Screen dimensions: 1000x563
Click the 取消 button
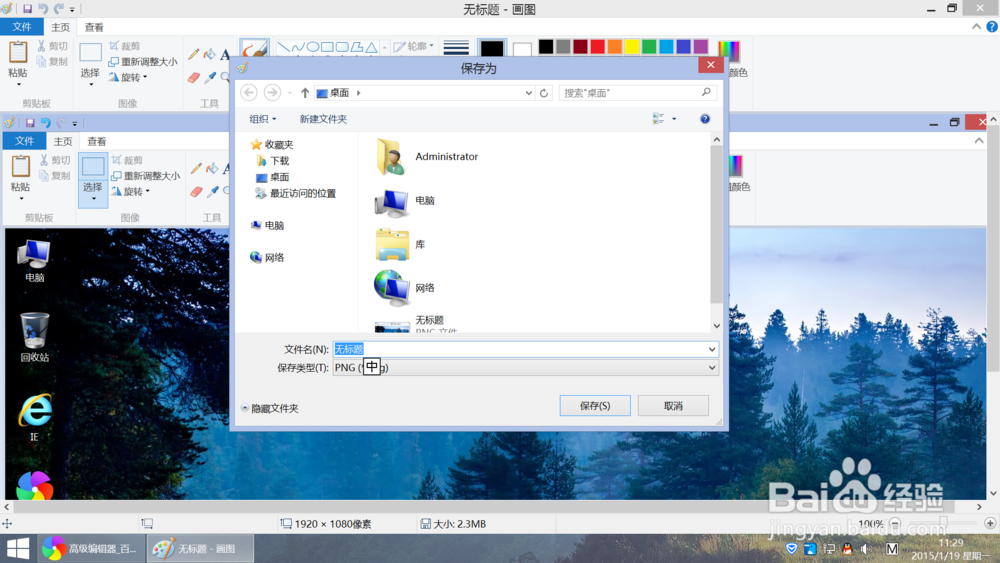click(673, 406)
